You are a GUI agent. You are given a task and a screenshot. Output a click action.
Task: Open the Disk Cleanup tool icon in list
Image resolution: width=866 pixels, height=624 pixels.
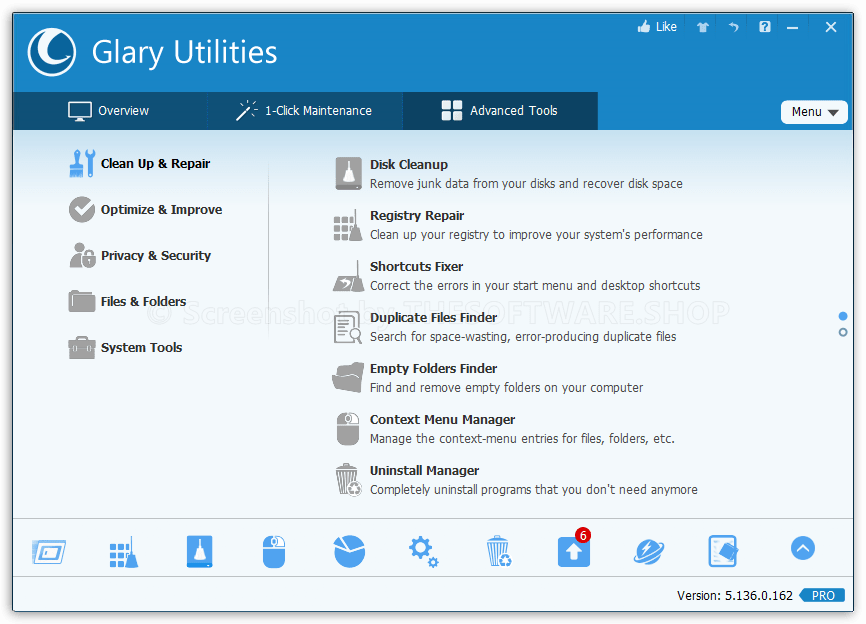coord(348,173)
